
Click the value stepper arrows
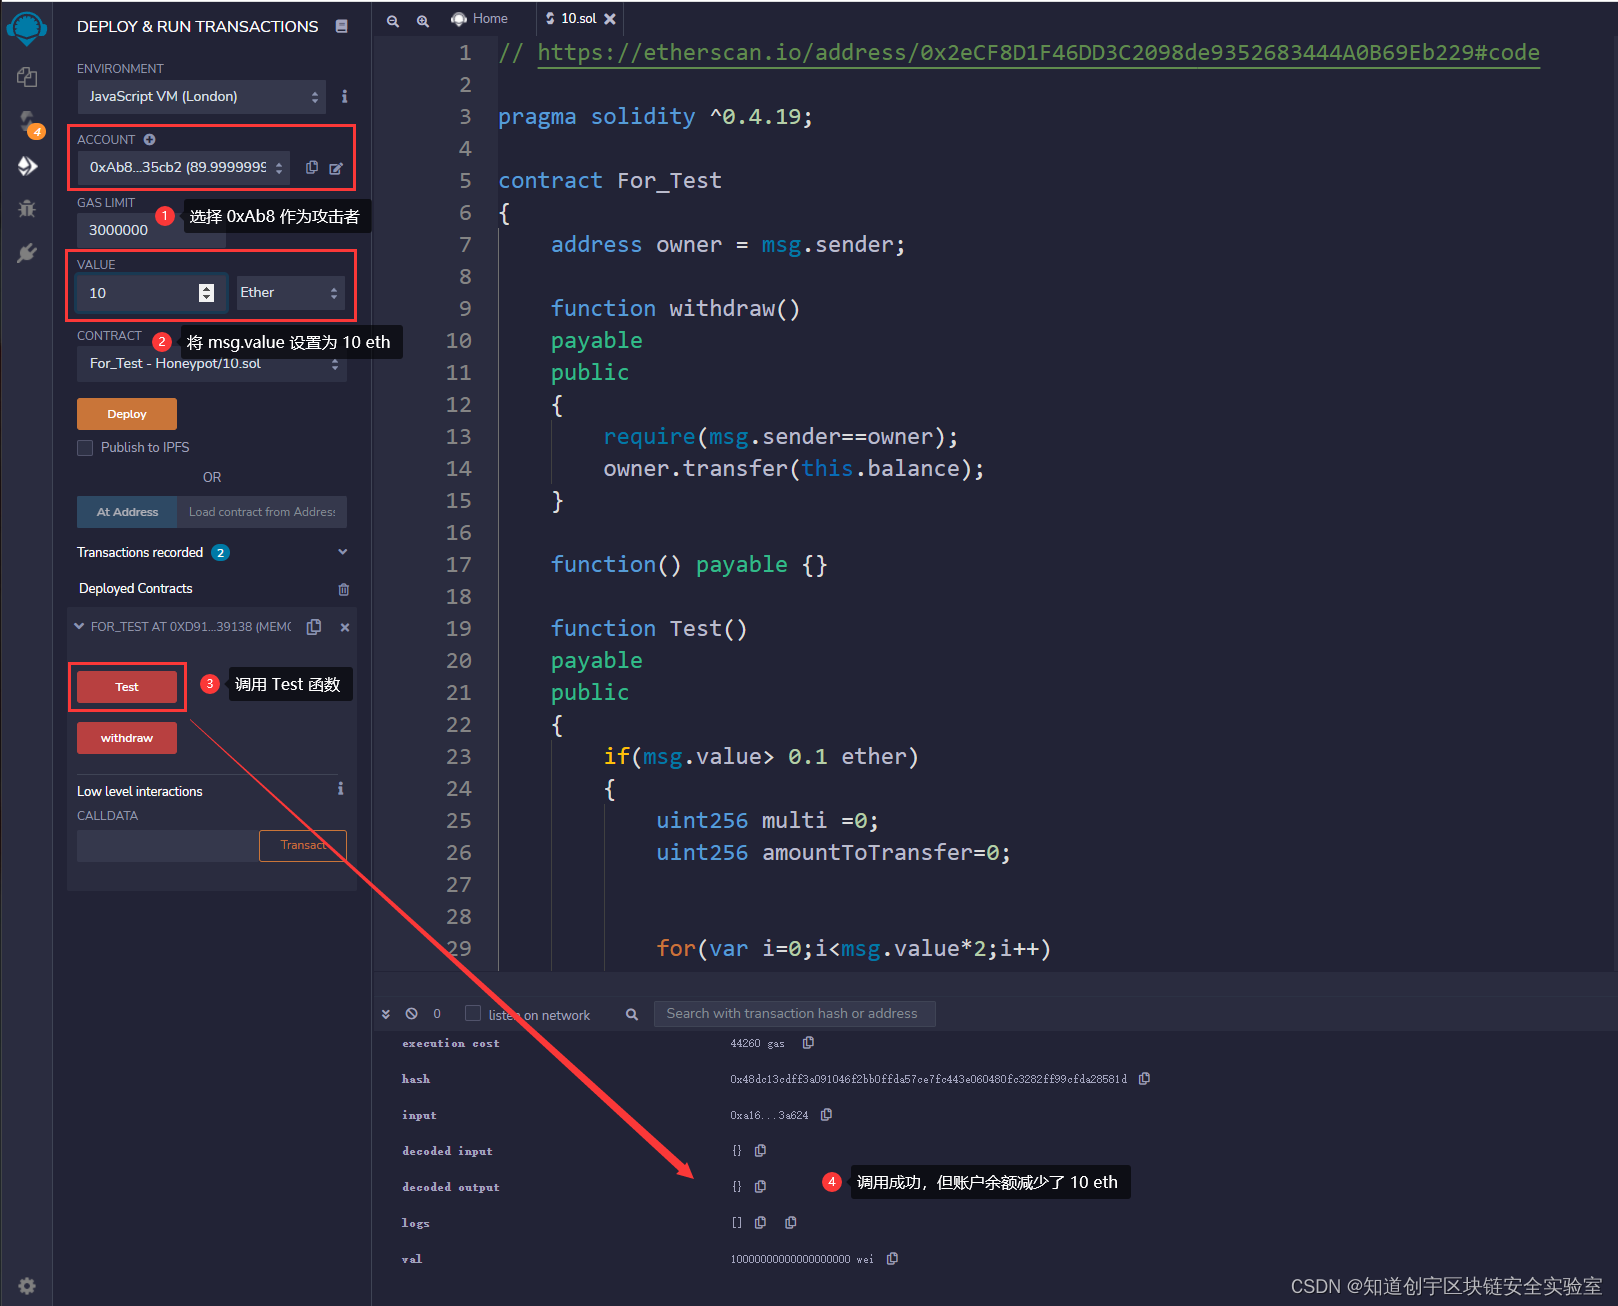[207, 293]
